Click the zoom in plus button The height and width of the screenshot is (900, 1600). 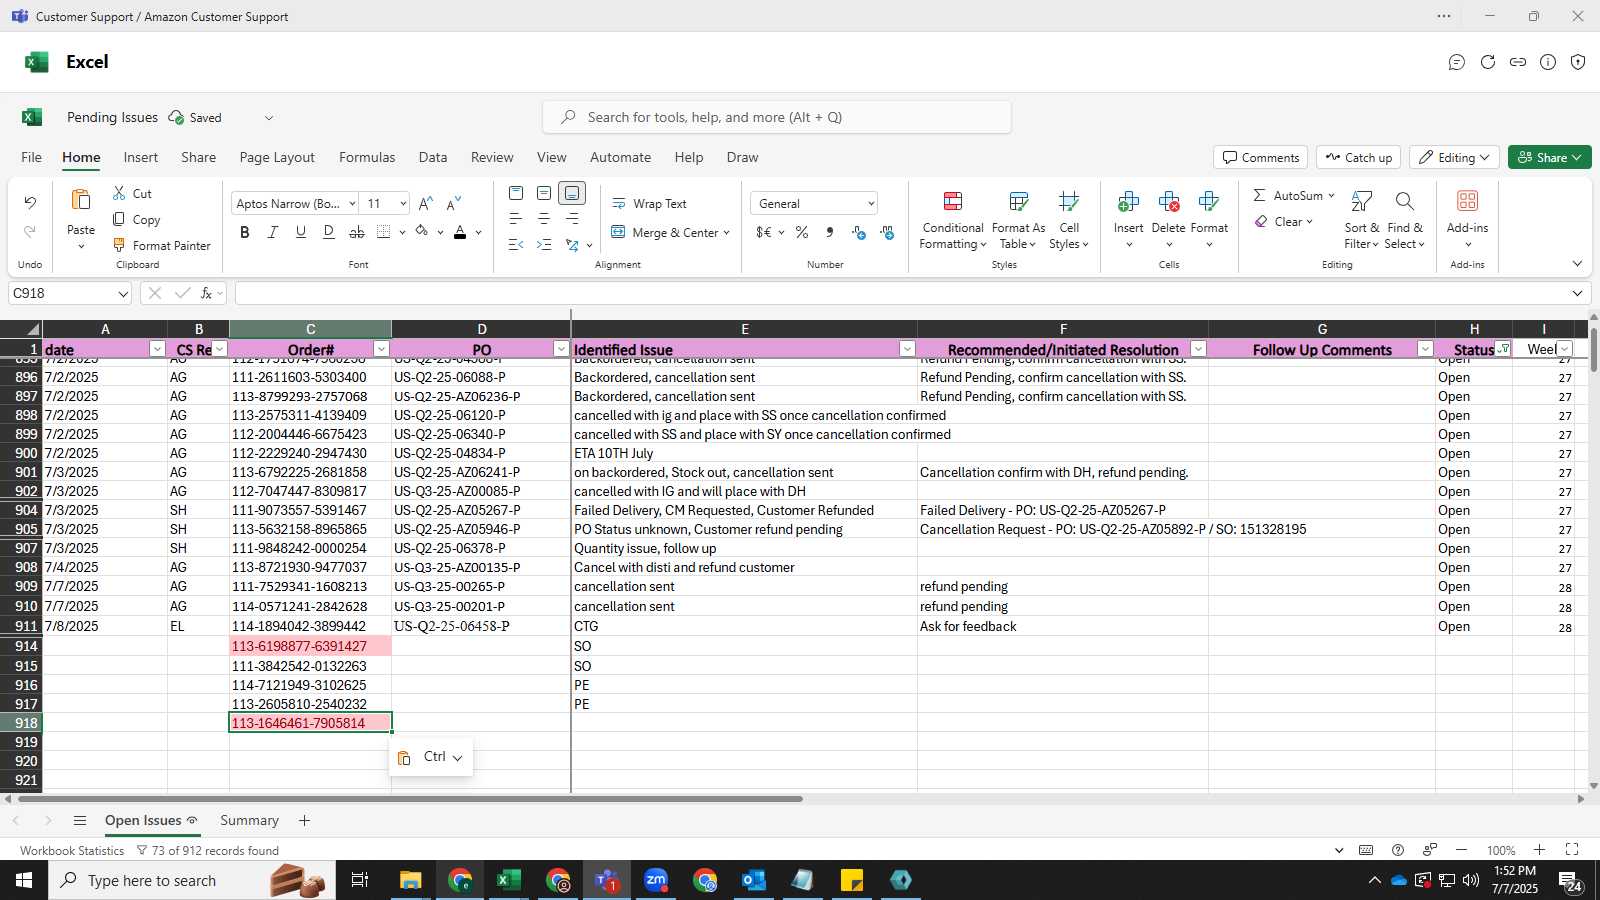(x=1540, y=850)
